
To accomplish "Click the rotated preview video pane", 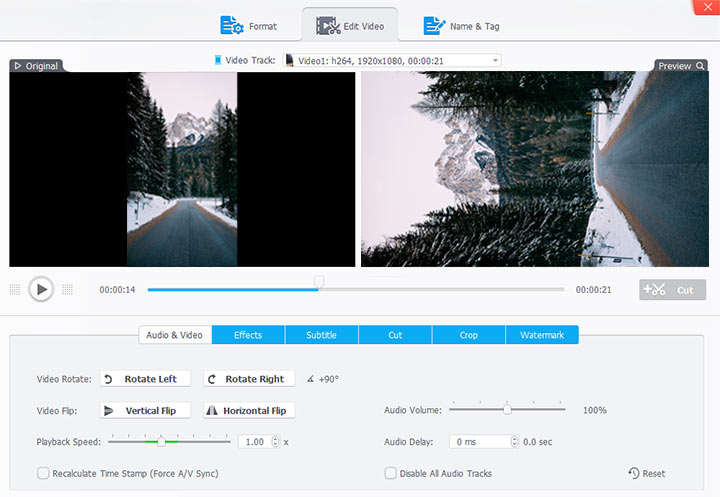I will pyautogui.click(x=534, y=169).
